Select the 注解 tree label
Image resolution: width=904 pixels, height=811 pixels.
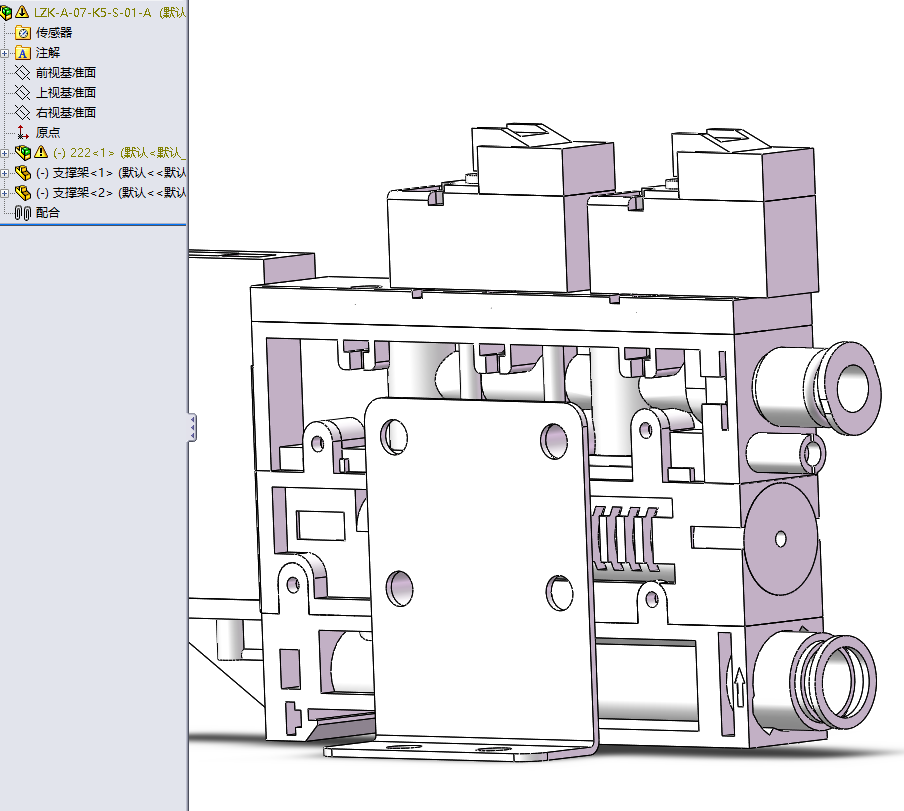click(48, 53)
